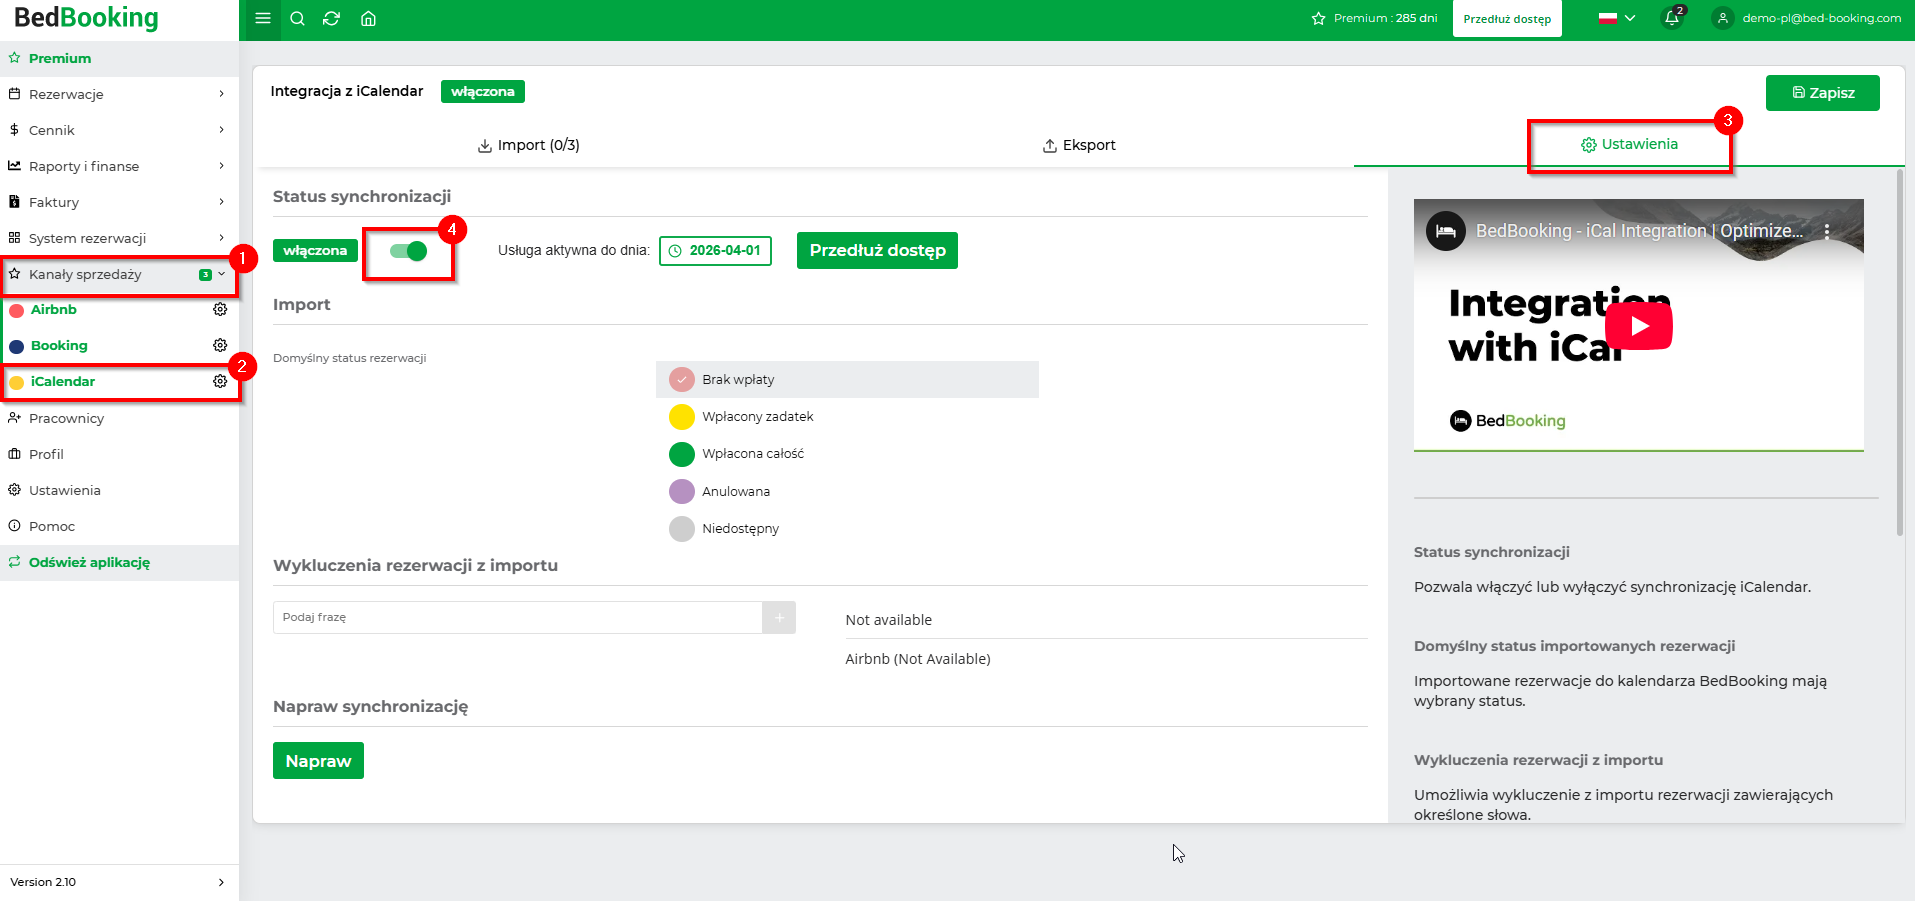Screen dimensions: 1915x901
Task: Go home via the house icon
Action: [368, 18]
